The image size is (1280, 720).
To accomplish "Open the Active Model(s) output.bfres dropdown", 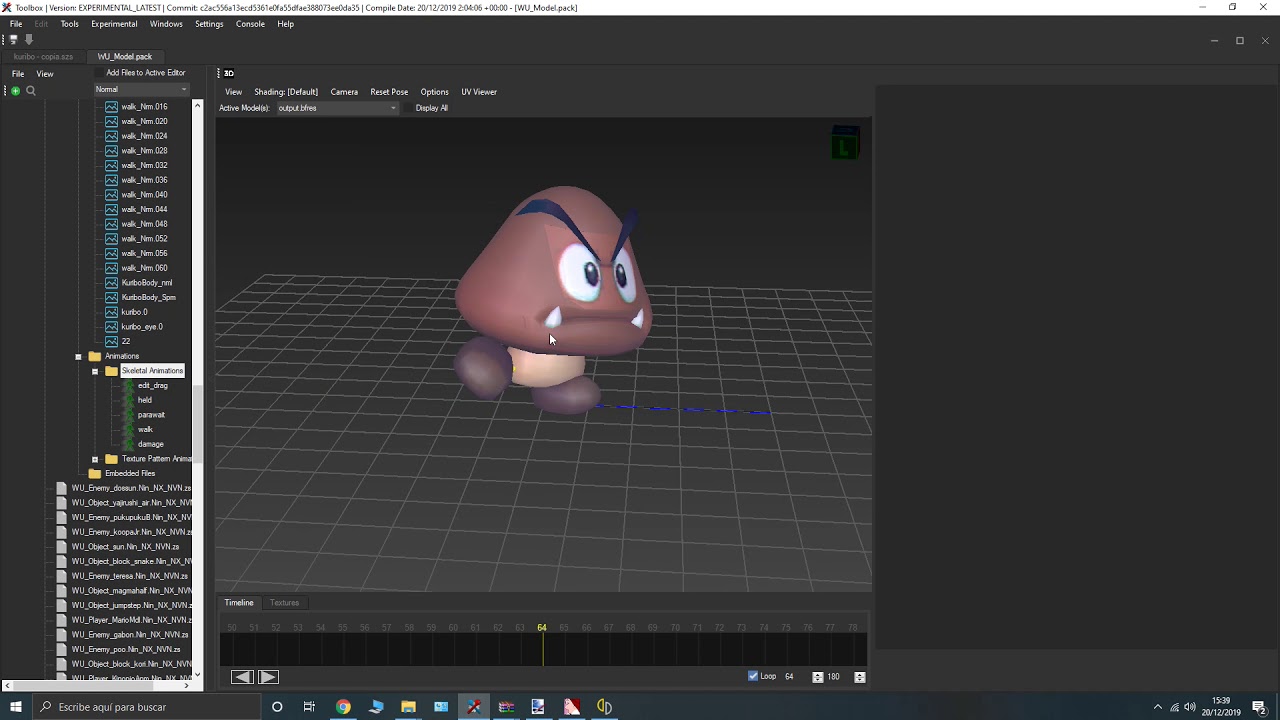I will click(x=337, y=108).
